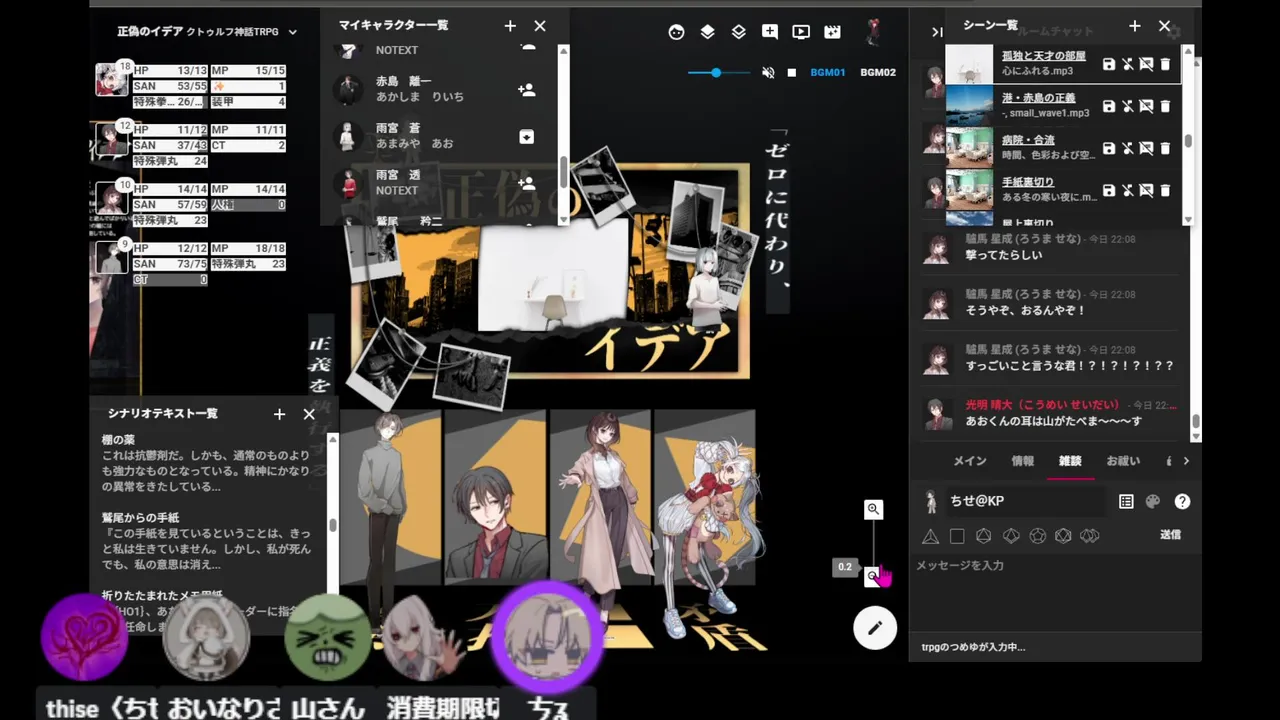The image size is (1280, 720).
Task: Toggle text off for 病院・合流 scene
Action: point(1146,148)
